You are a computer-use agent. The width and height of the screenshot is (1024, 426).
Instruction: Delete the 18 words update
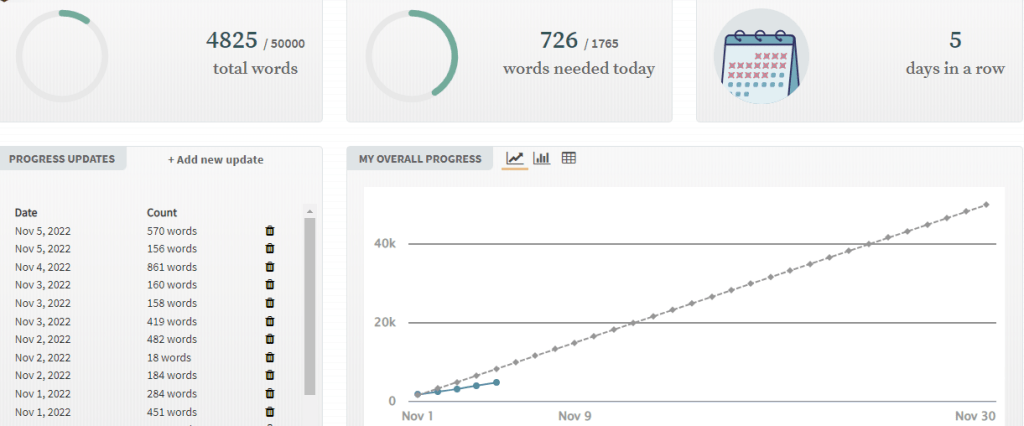coord(269,357)
